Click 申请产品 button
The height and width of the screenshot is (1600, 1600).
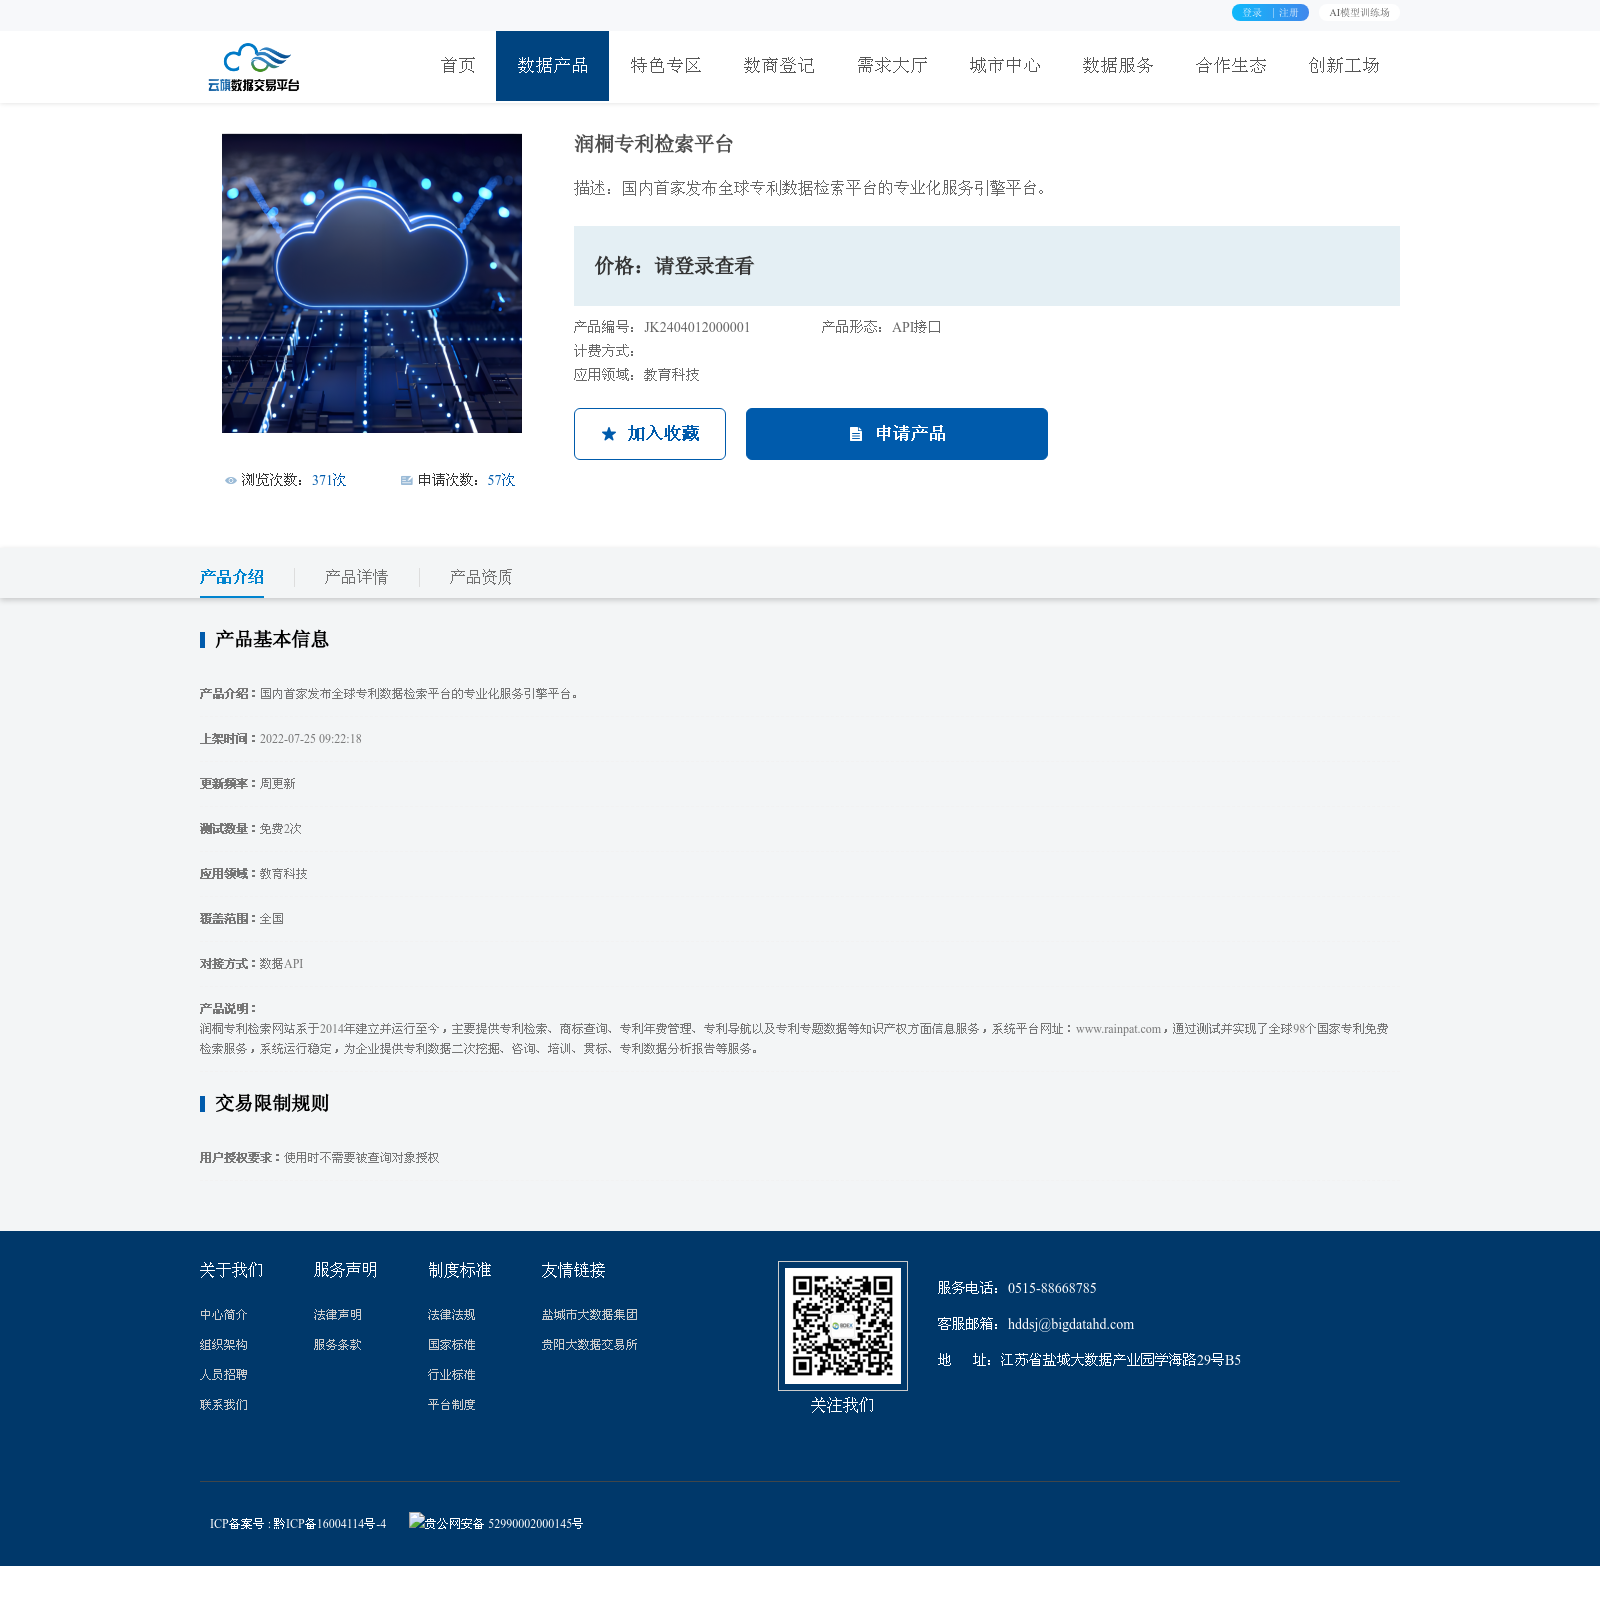pyautogui.click(x=897, y=434)
